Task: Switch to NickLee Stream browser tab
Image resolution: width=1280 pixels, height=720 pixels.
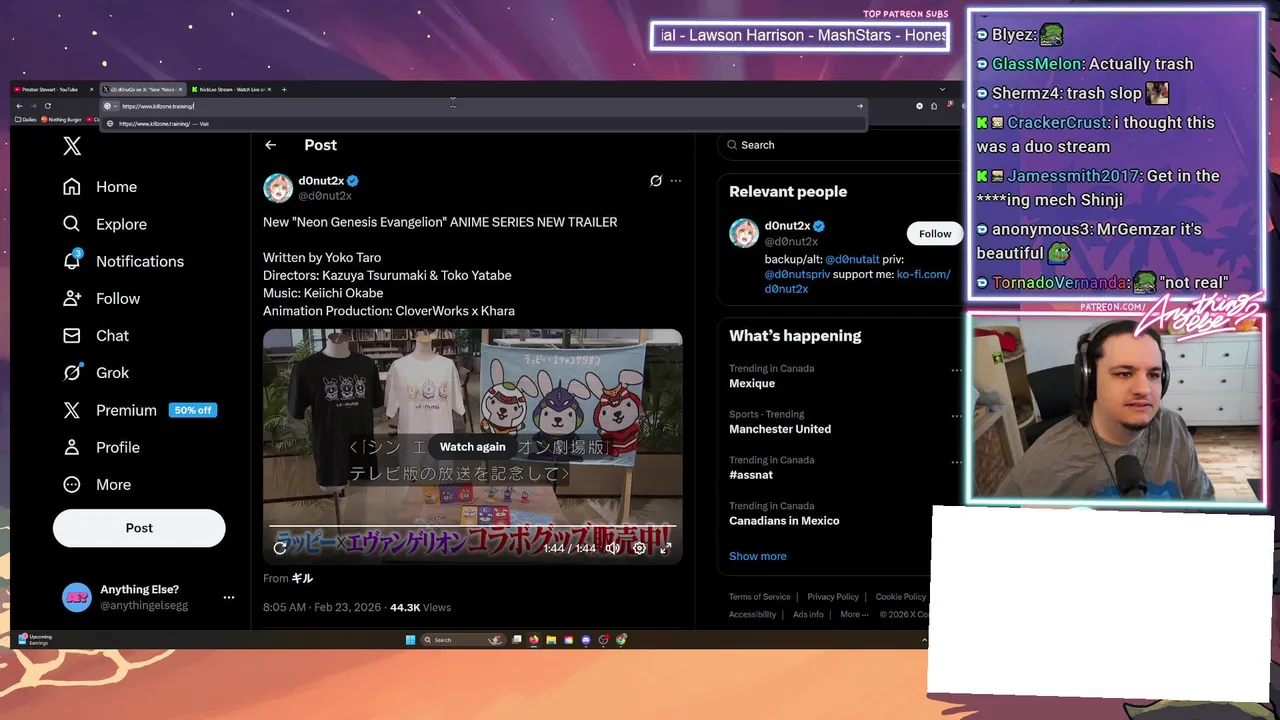Action: [230, 89]
